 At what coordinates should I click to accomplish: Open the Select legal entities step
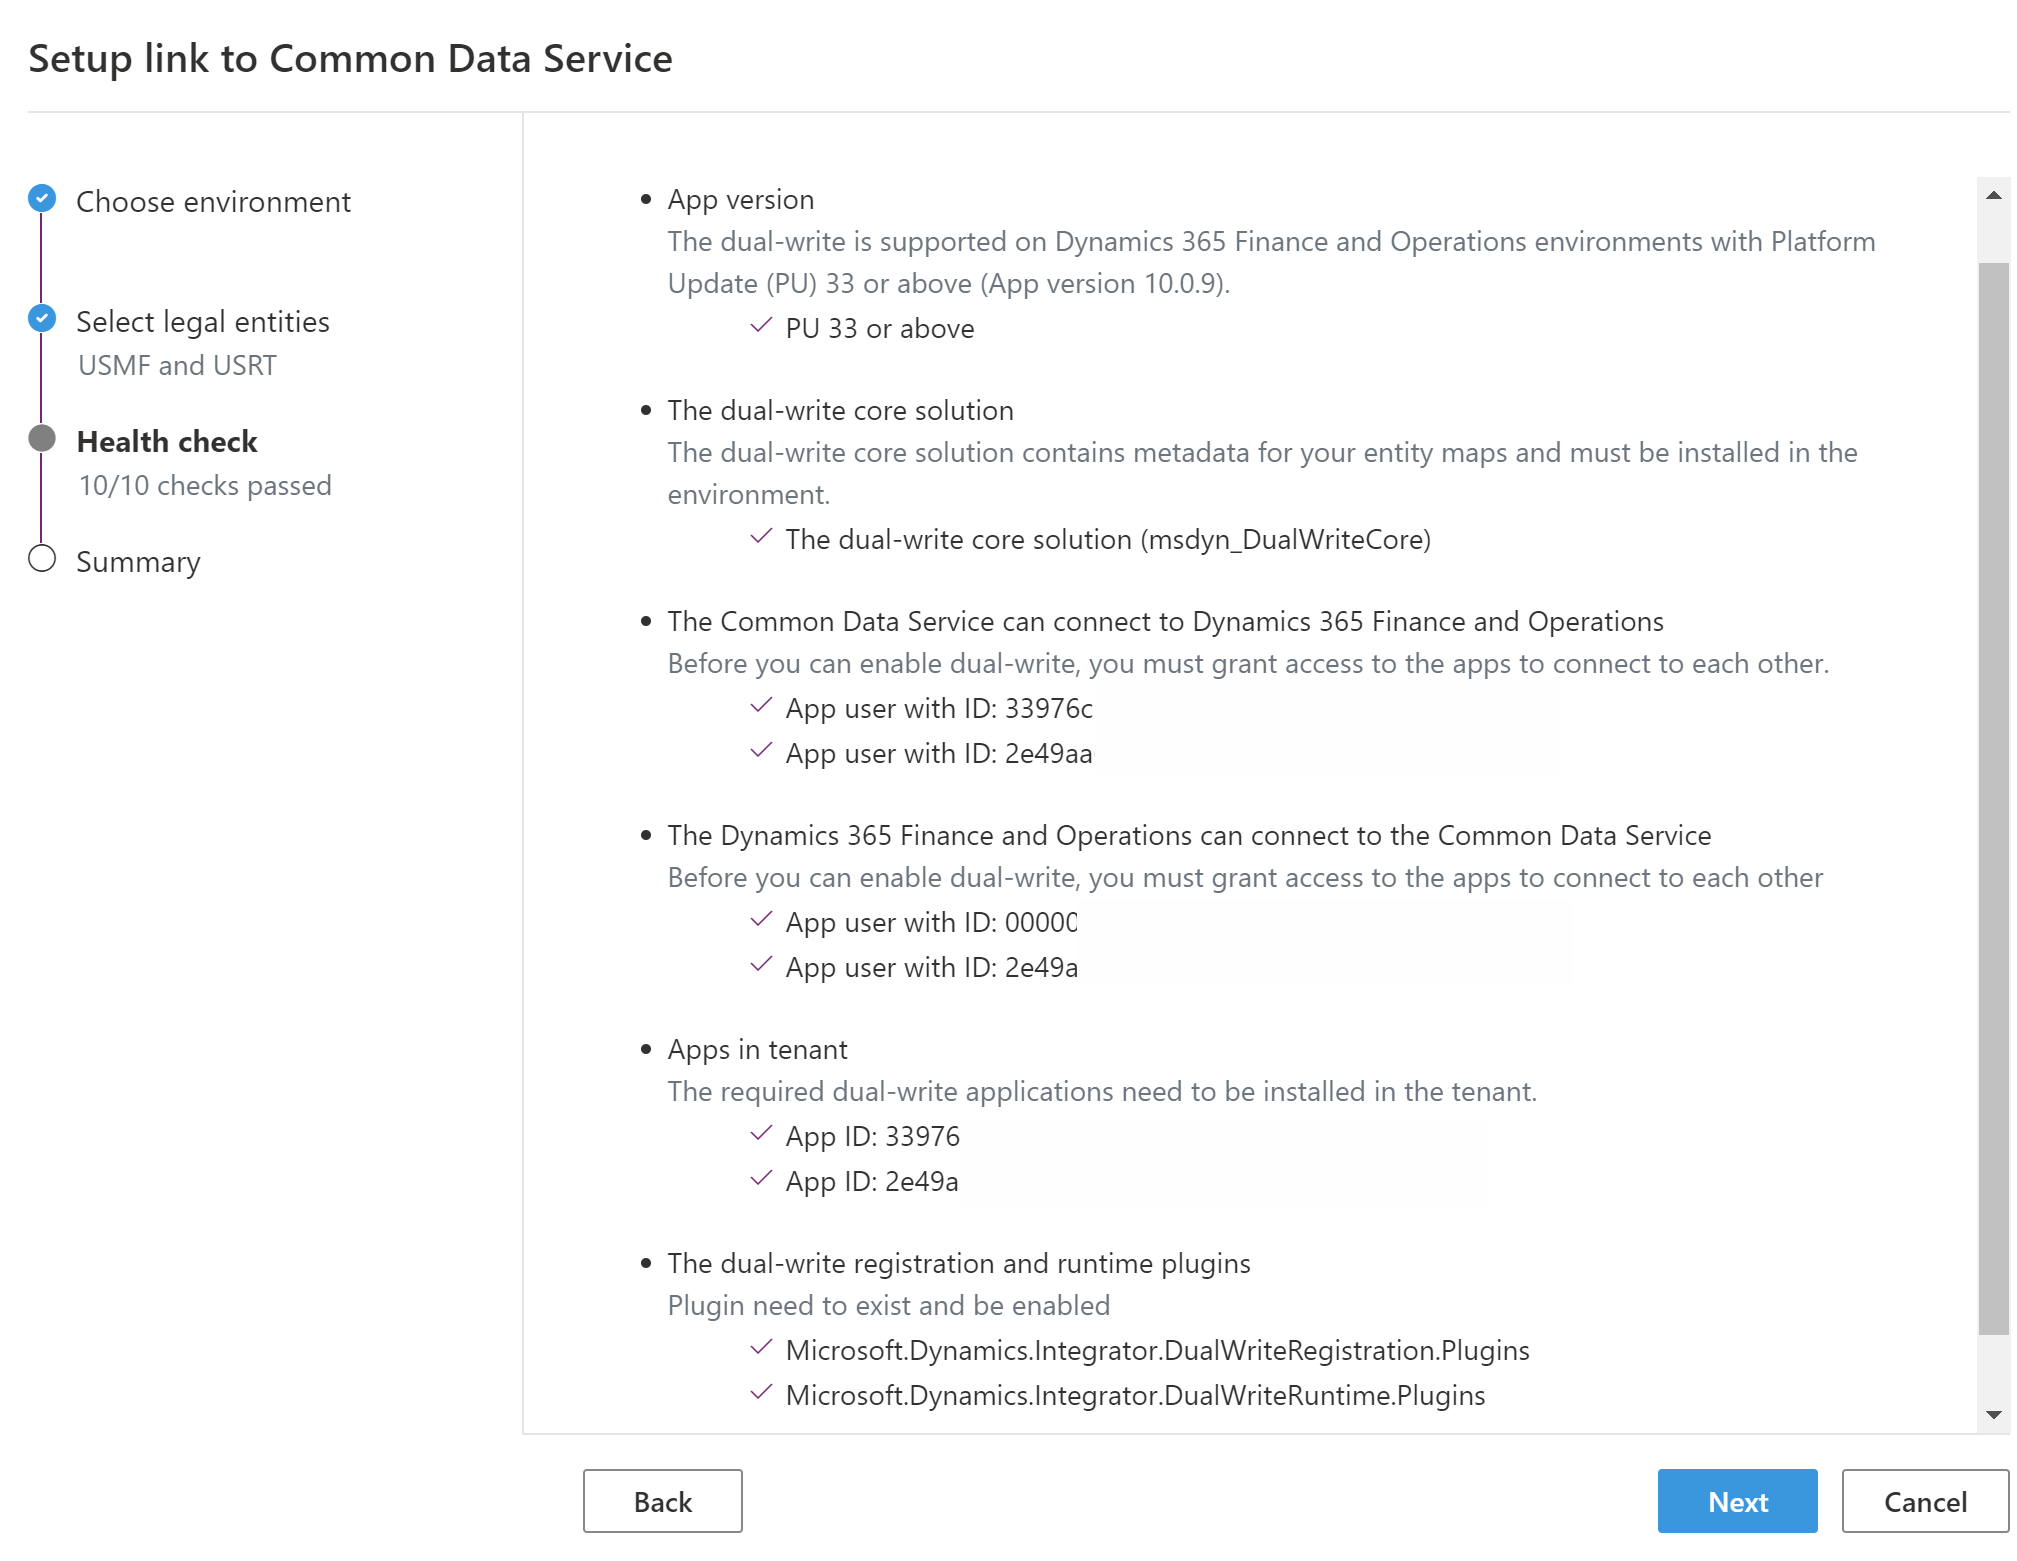pos(202,322)
